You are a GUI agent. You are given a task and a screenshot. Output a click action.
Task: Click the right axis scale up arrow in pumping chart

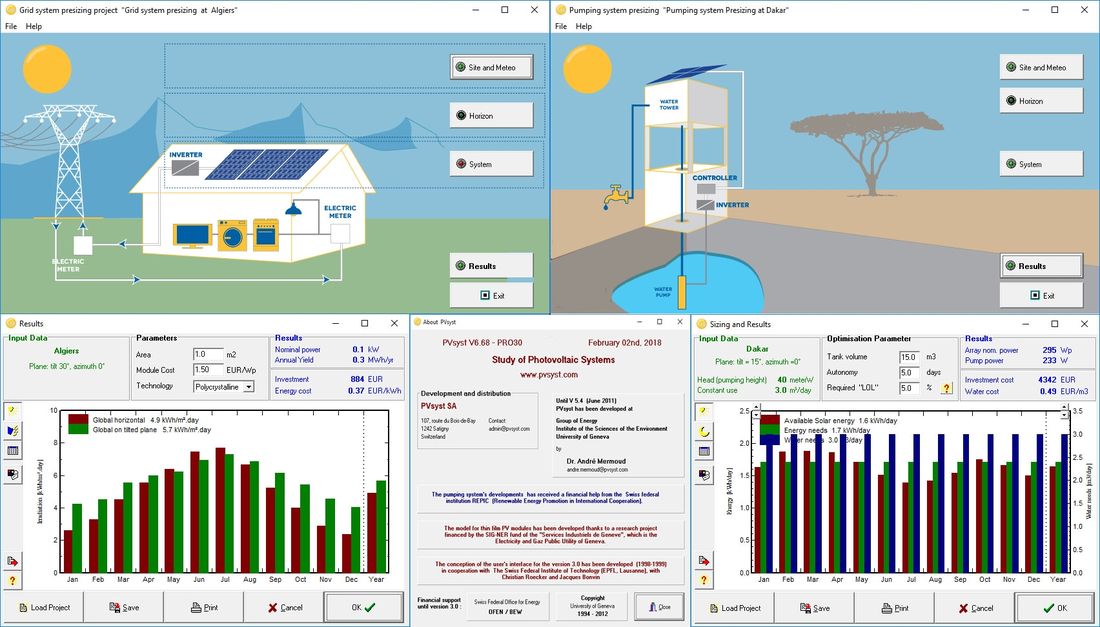click(x=1066, y=409)
